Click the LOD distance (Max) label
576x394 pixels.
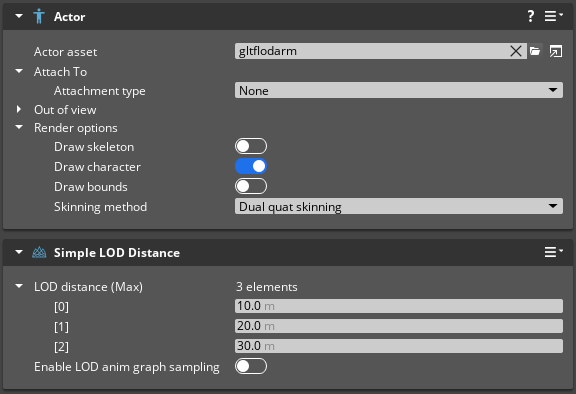[88, 287]
